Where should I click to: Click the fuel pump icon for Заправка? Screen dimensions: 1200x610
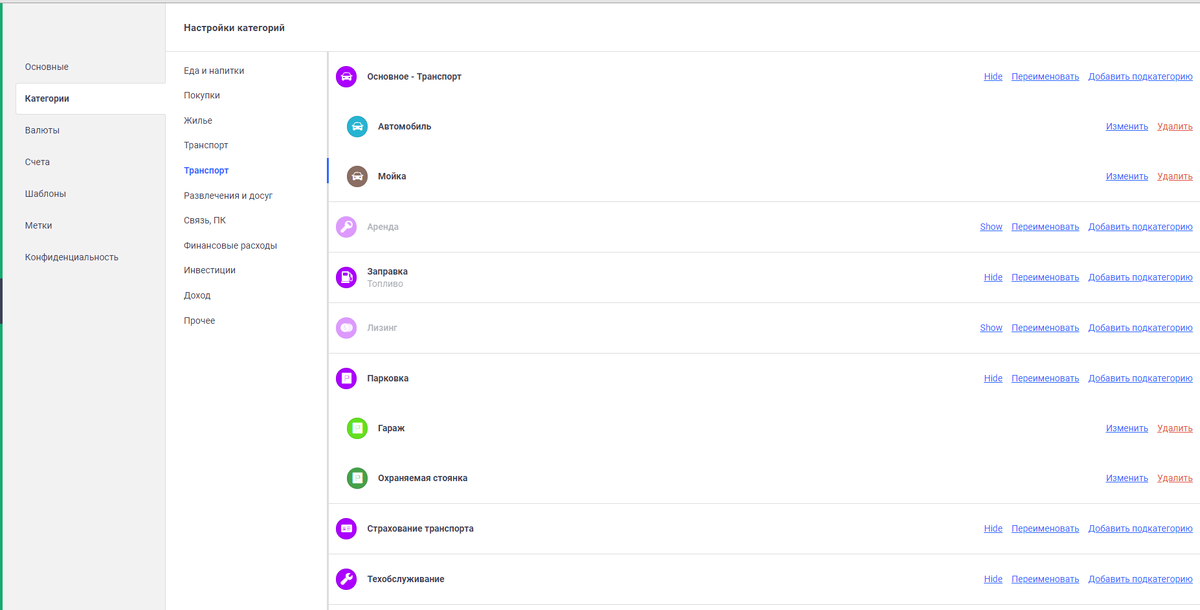[346, 277]
